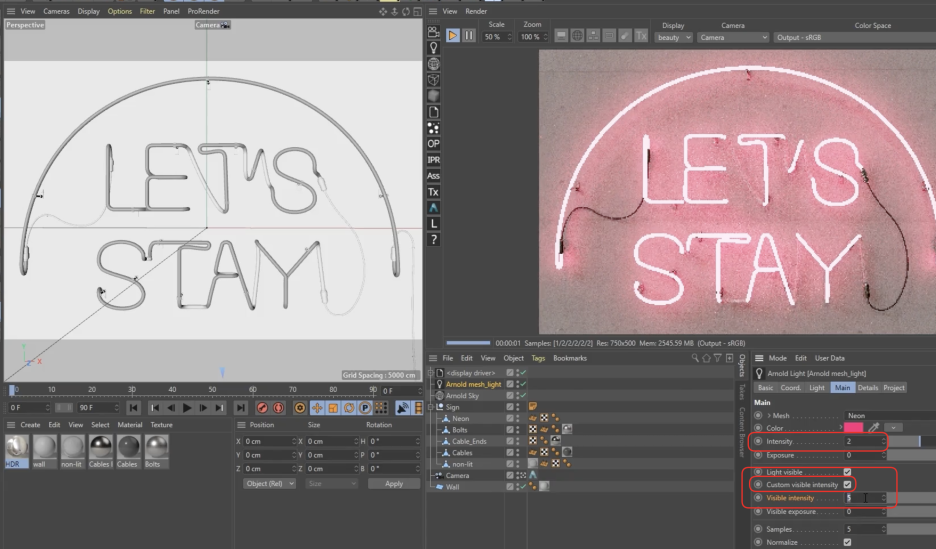Click the Arnold light bulb icon in the vertical toolbar
The width and height of the screenshot is (936, 549).
tap(433, 48)
